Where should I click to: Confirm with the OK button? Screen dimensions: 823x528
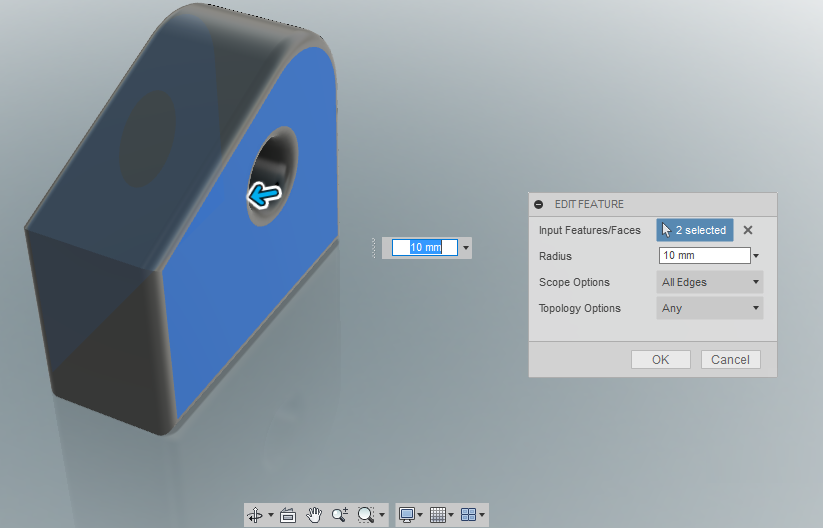(x=661, y=360)
